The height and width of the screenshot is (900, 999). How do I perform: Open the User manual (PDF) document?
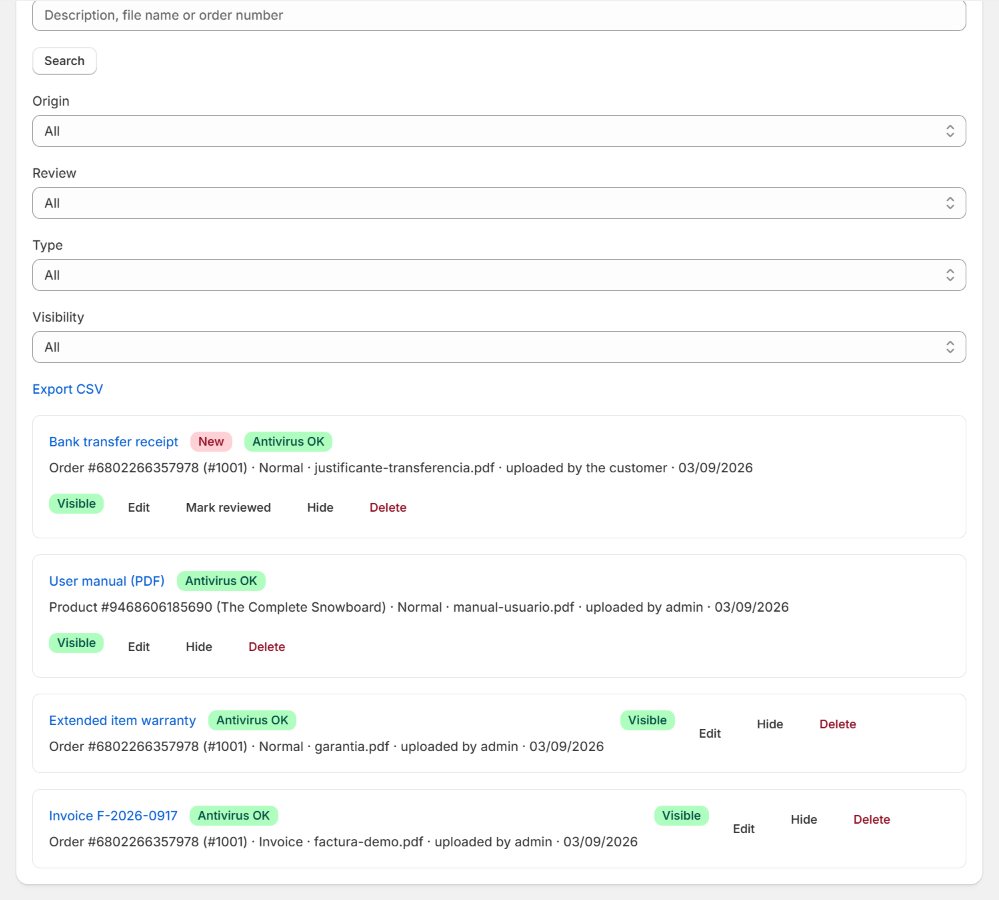point(106,582)
